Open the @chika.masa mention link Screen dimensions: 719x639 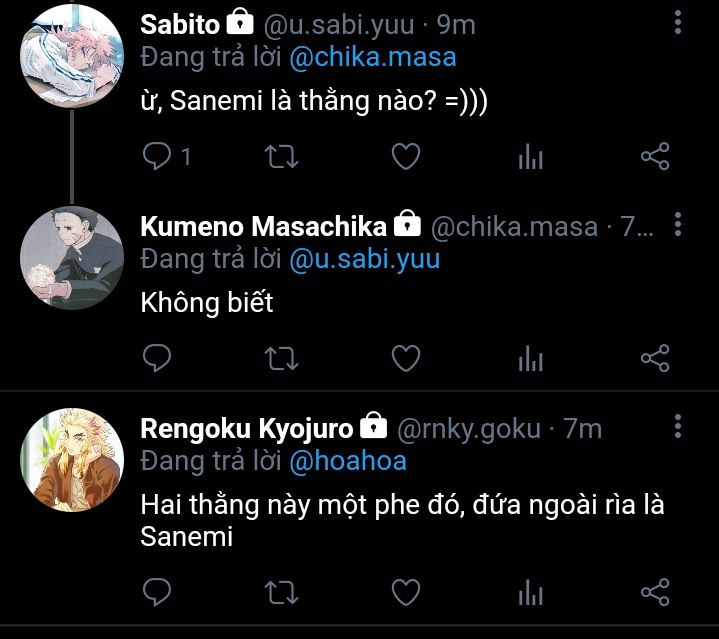(372, 57)
